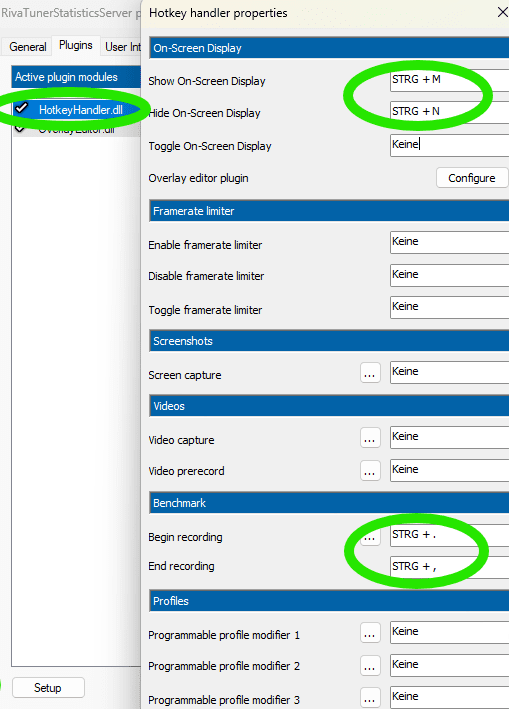
Task: Click the Active plugin modules header
Action: (76, 77)
